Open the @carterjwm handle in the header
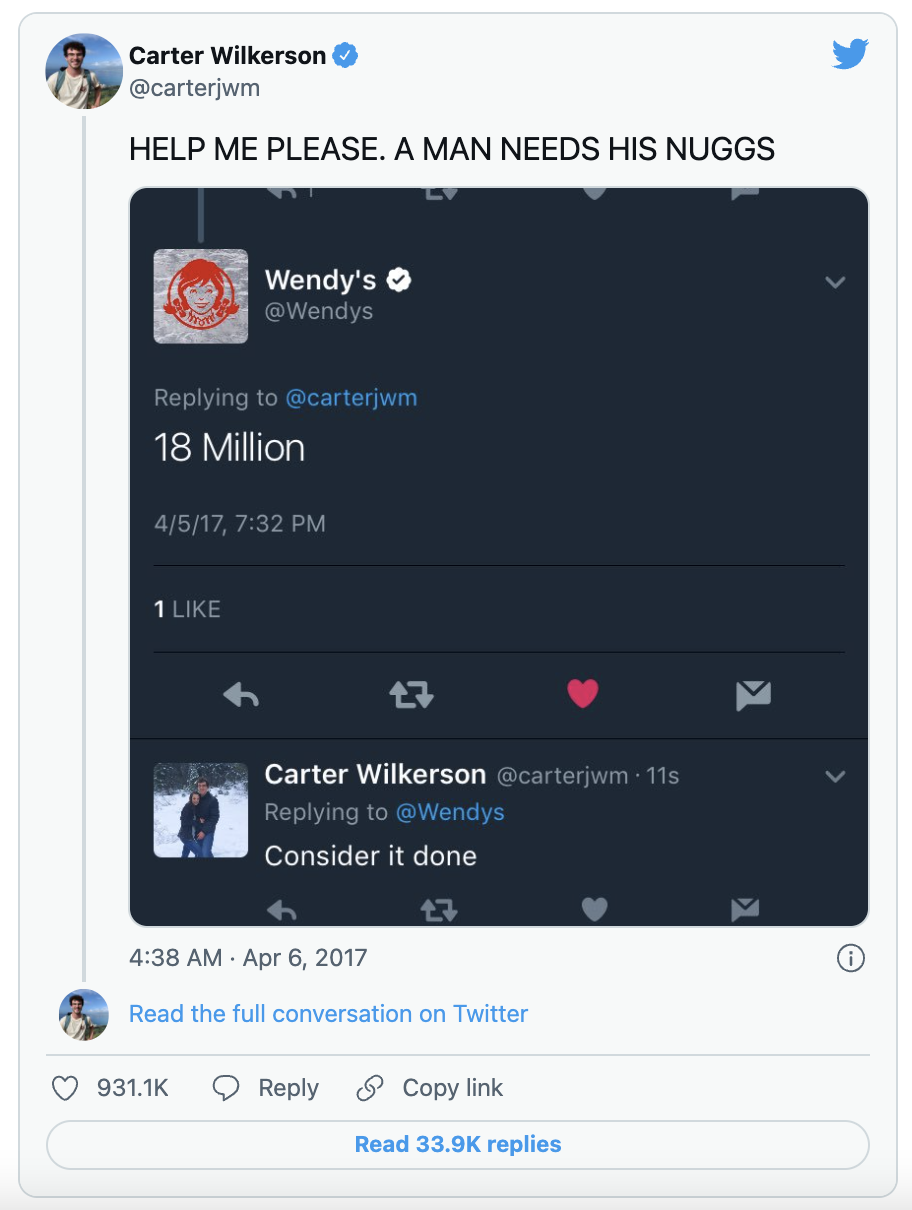The width and height of the screenshot is (912, 1210). tap(194, 87)
